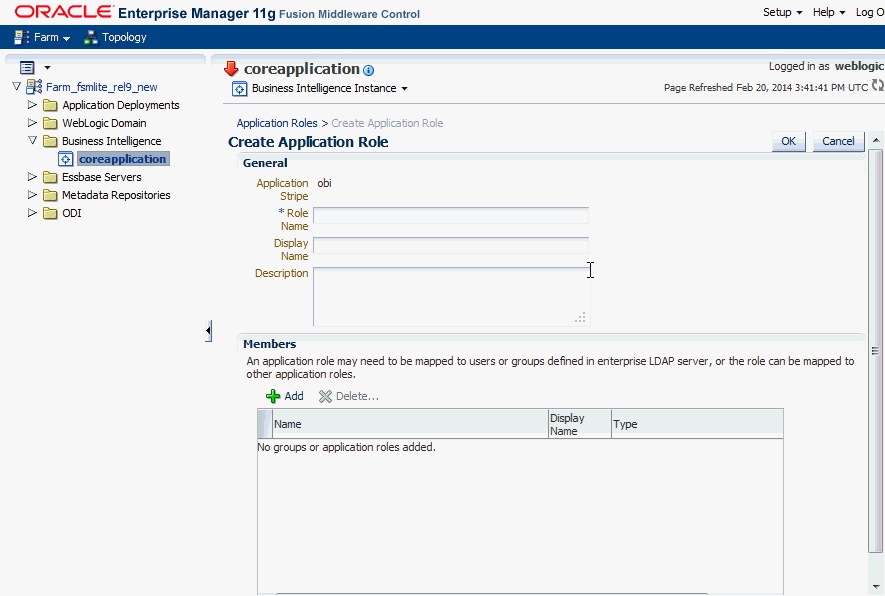This screenshot has width=885, height=596.
Task: Click the OK button
Action: click(x=788, y=141)
